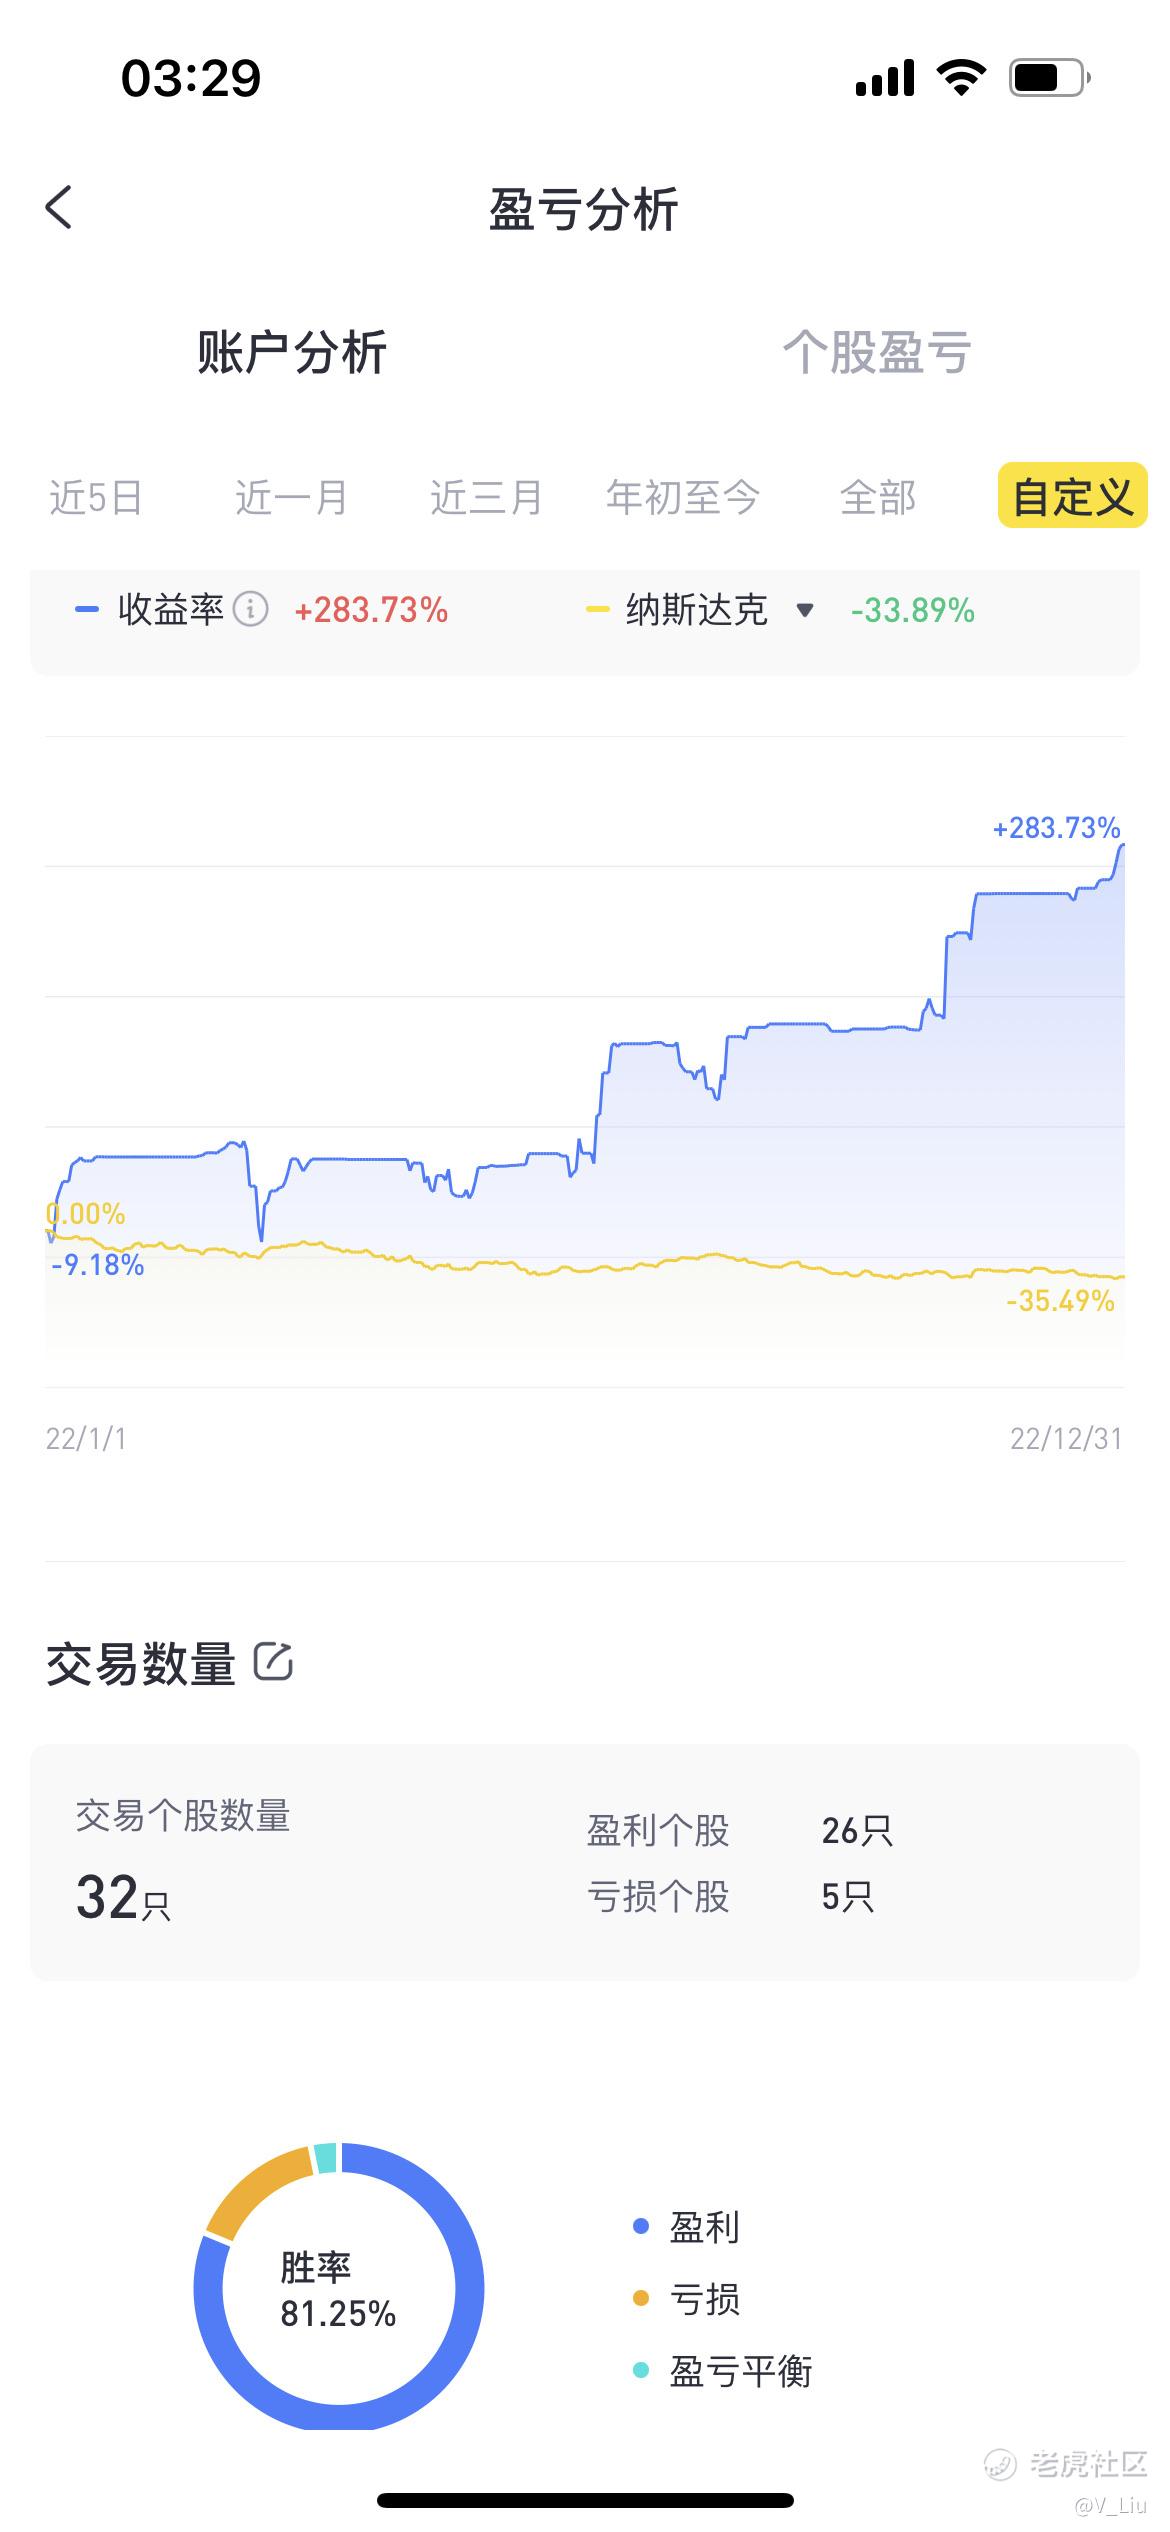Tap the 盈利 legend dot
The width and height of the screenshot is (1170, 2532).
[x=641, y=2226]
